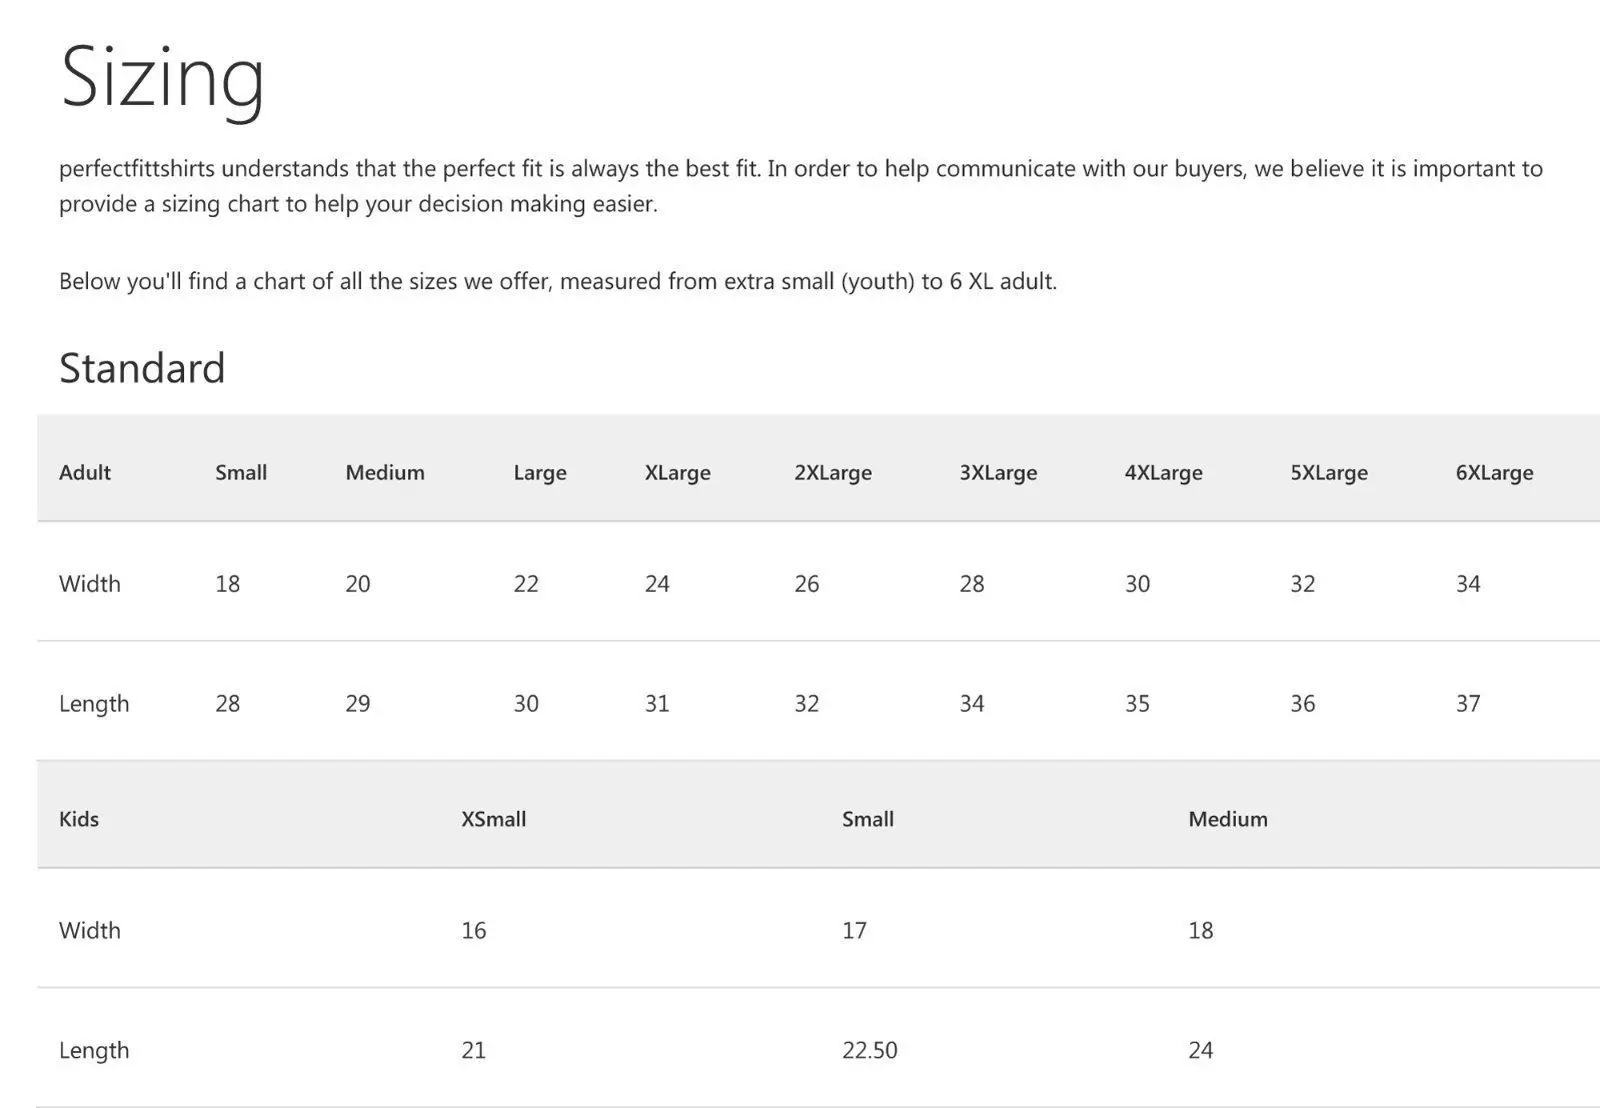
Task: Select the 6XLarge column header
Action: [x=1494, y=473]
